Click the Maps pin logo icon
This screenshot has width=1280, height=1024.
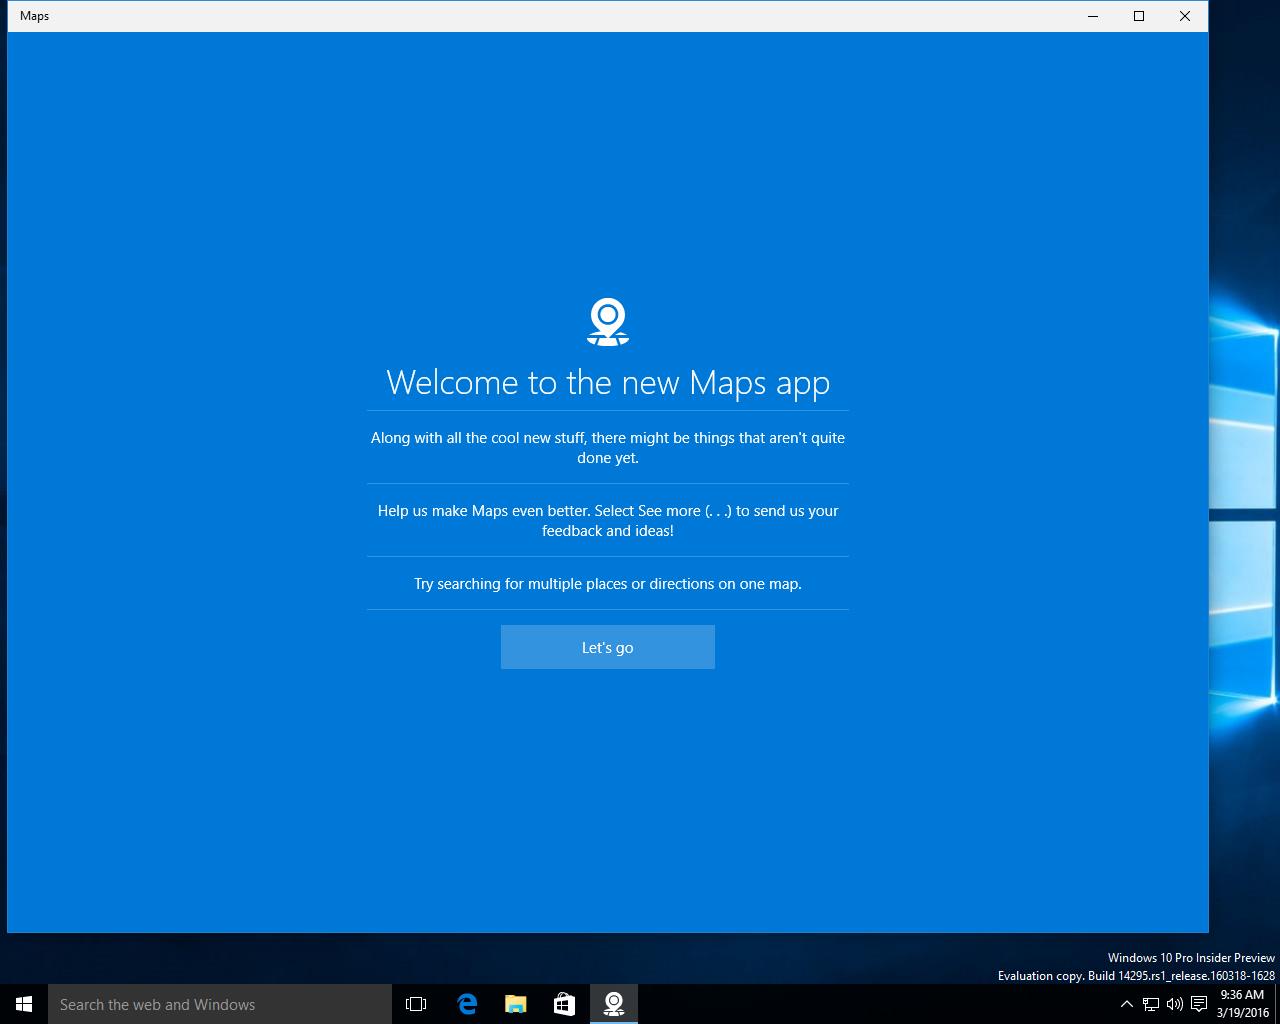[x=608, y=322]
